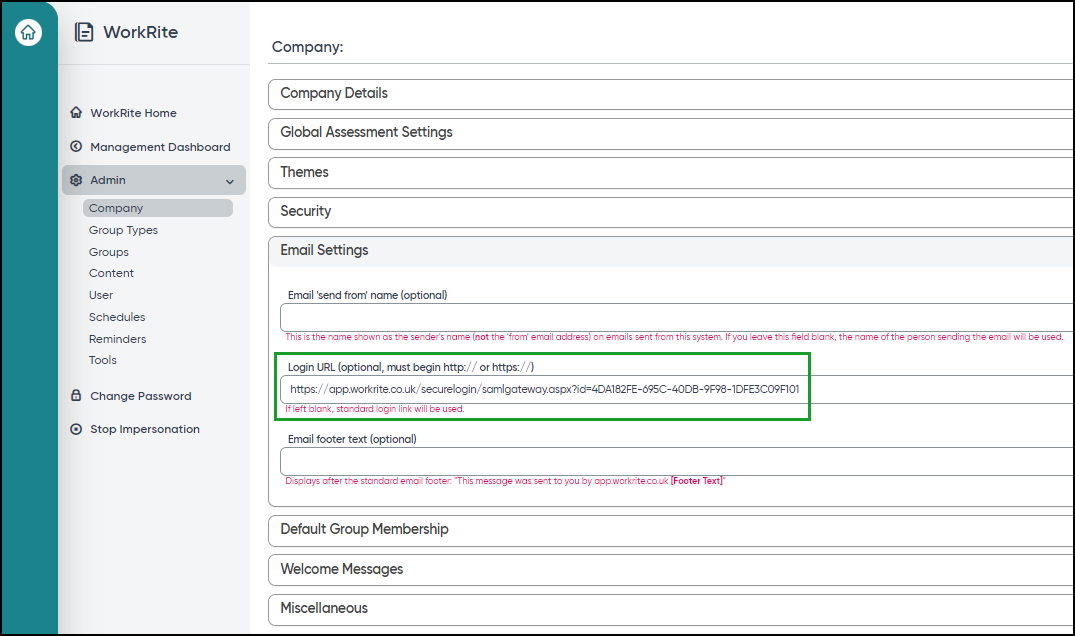The image size is (1075, 636).
Task: Collapse the Admin menu chevron
Action: click(x=230, y=182)
